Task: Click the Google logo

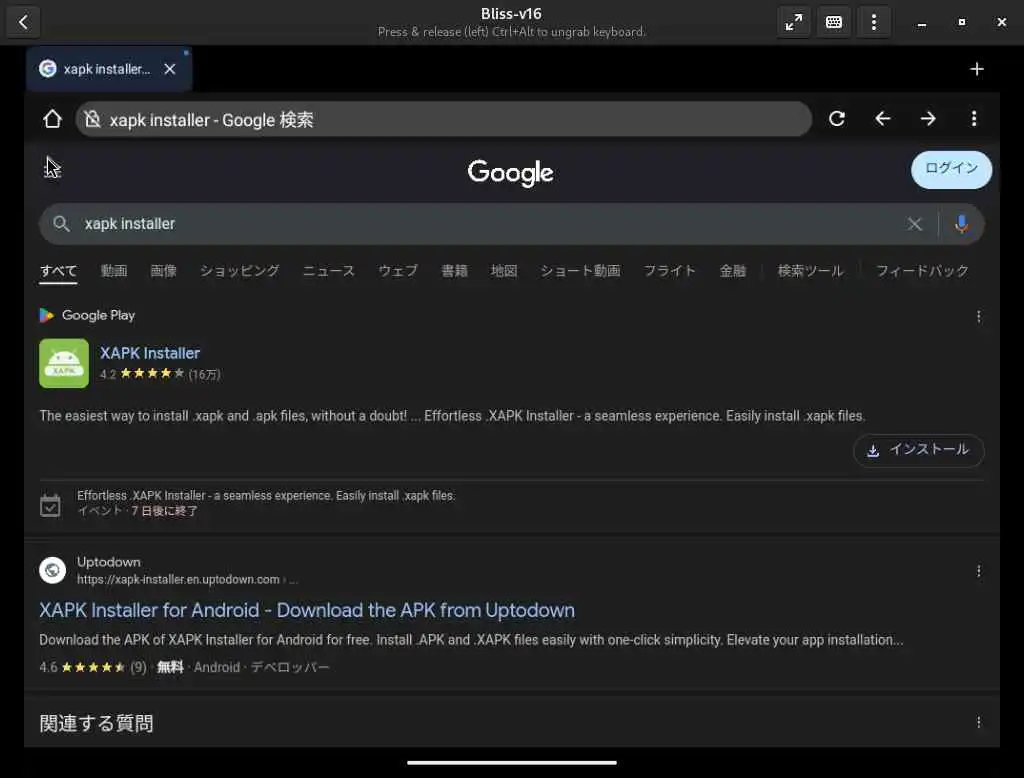Action: click(511, 173)
